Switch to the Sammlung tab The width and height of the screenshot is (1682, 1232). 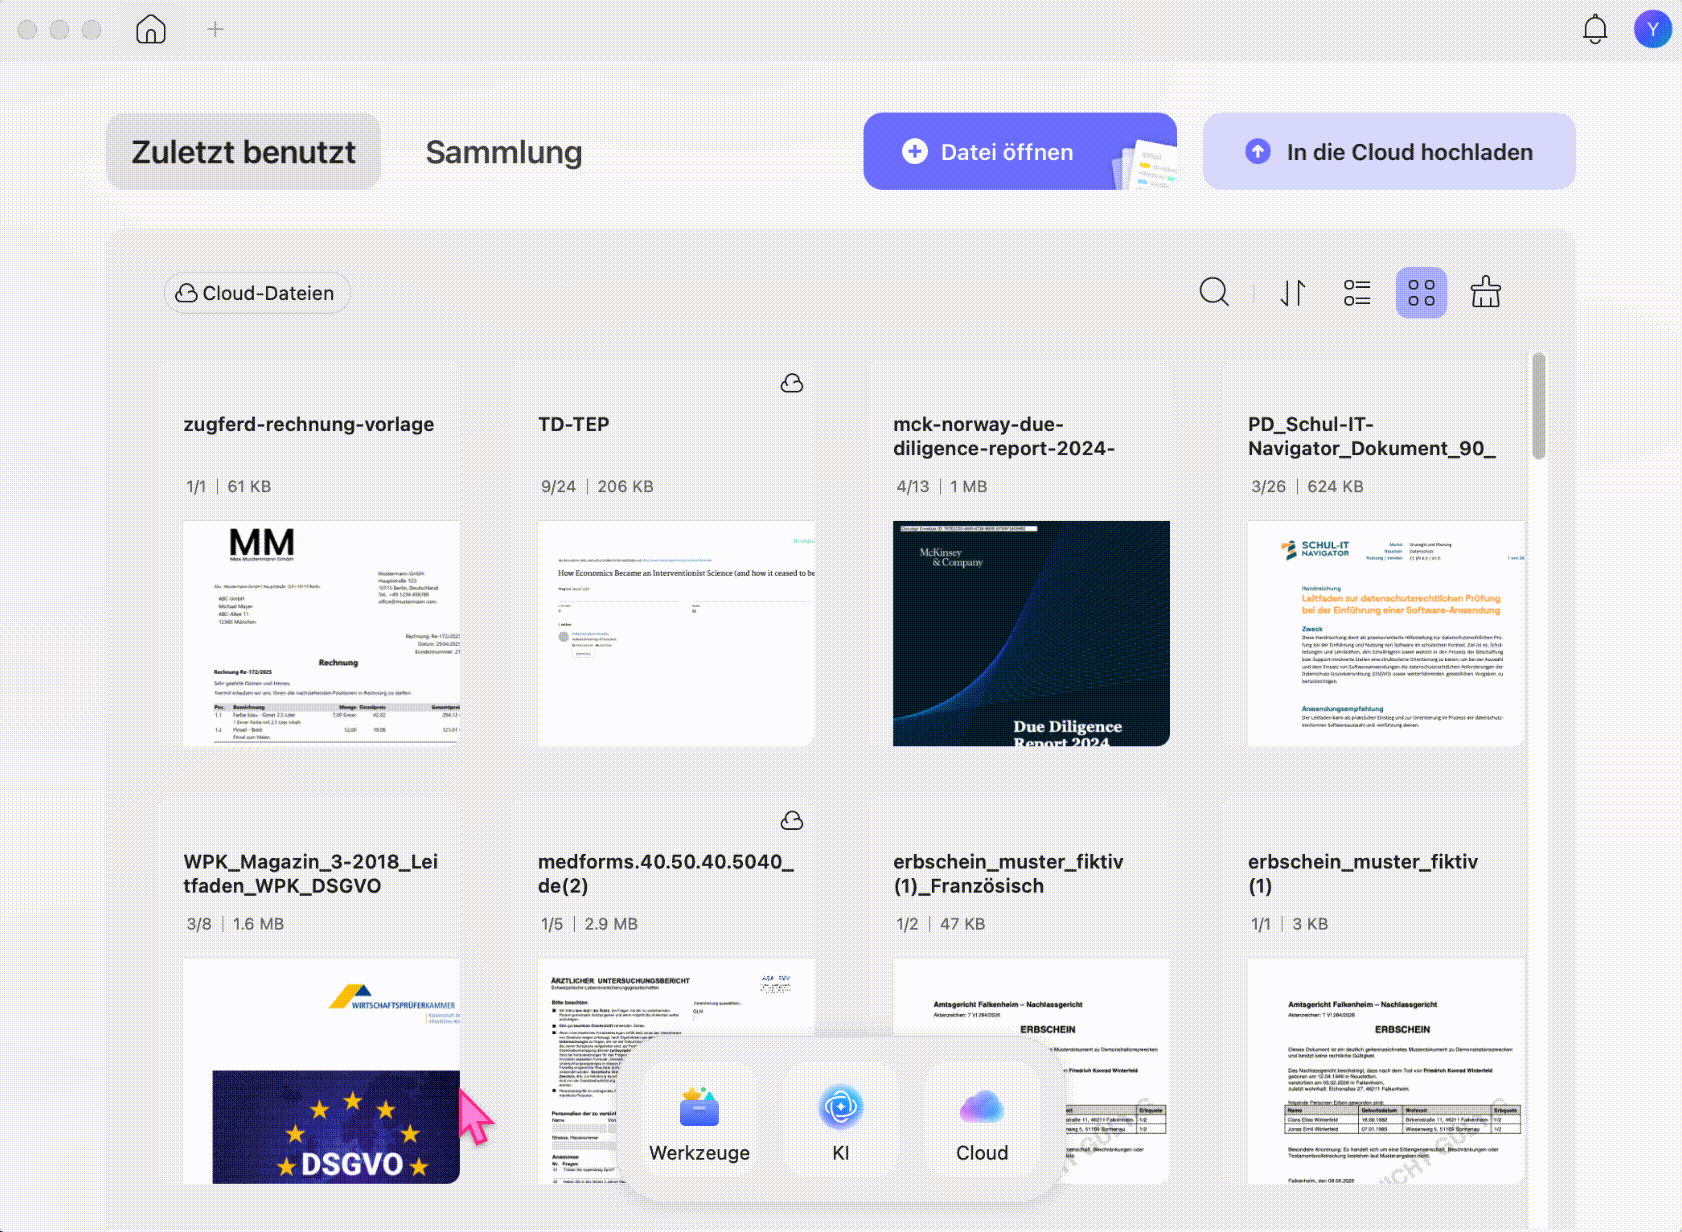[x=503, y=152]
